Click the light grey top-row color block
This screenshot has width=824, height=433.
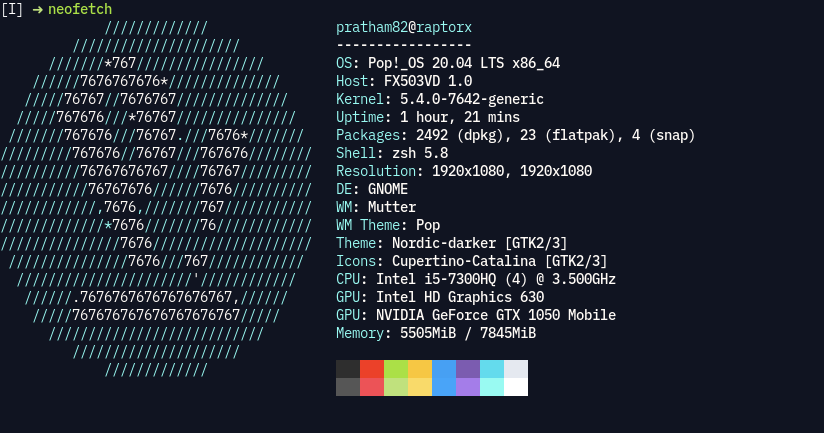pos(516,369)
